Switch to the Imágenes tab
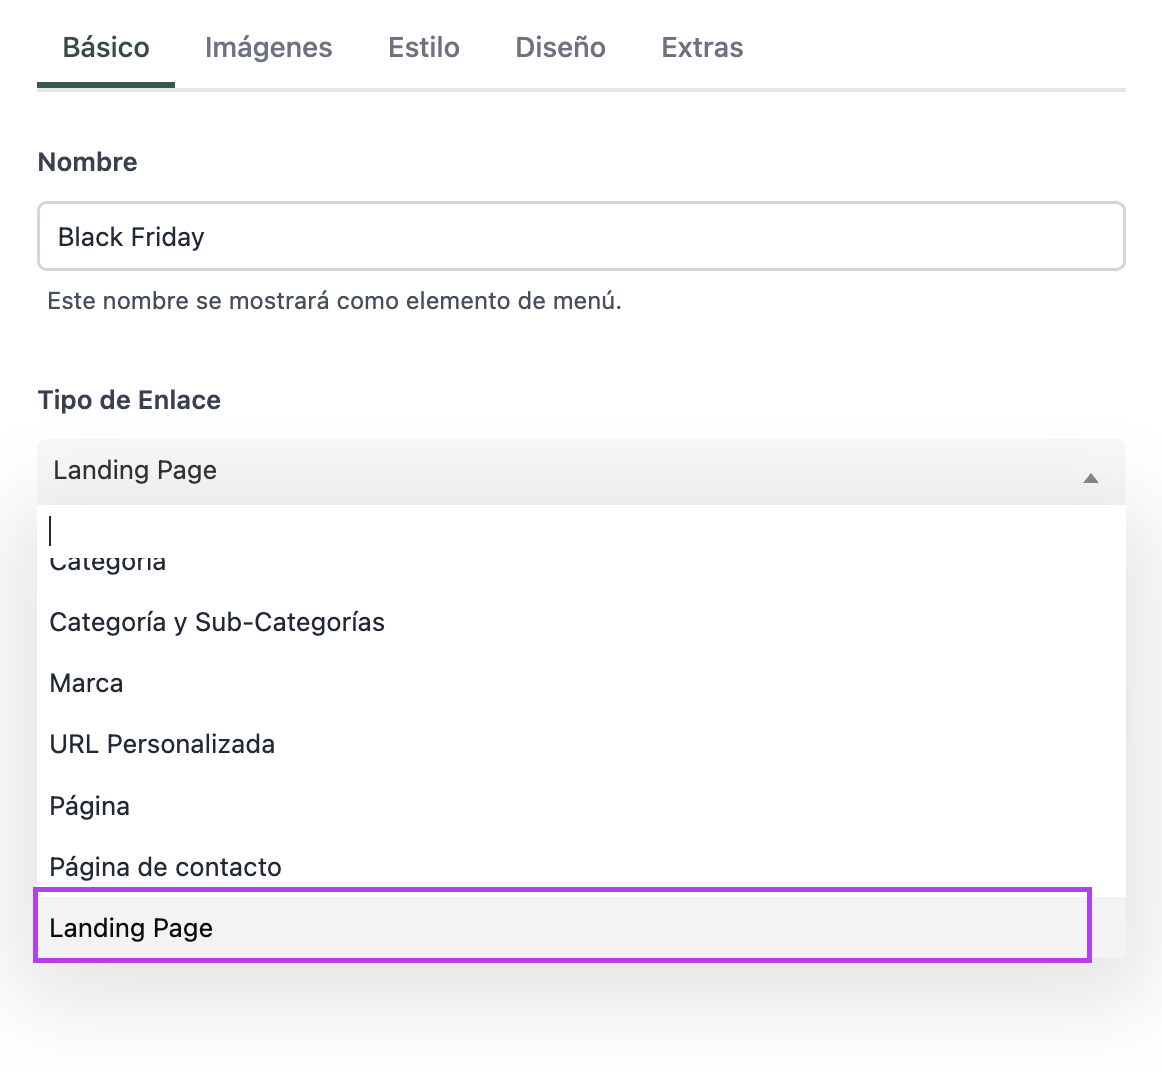 click(x=268, y=48)
